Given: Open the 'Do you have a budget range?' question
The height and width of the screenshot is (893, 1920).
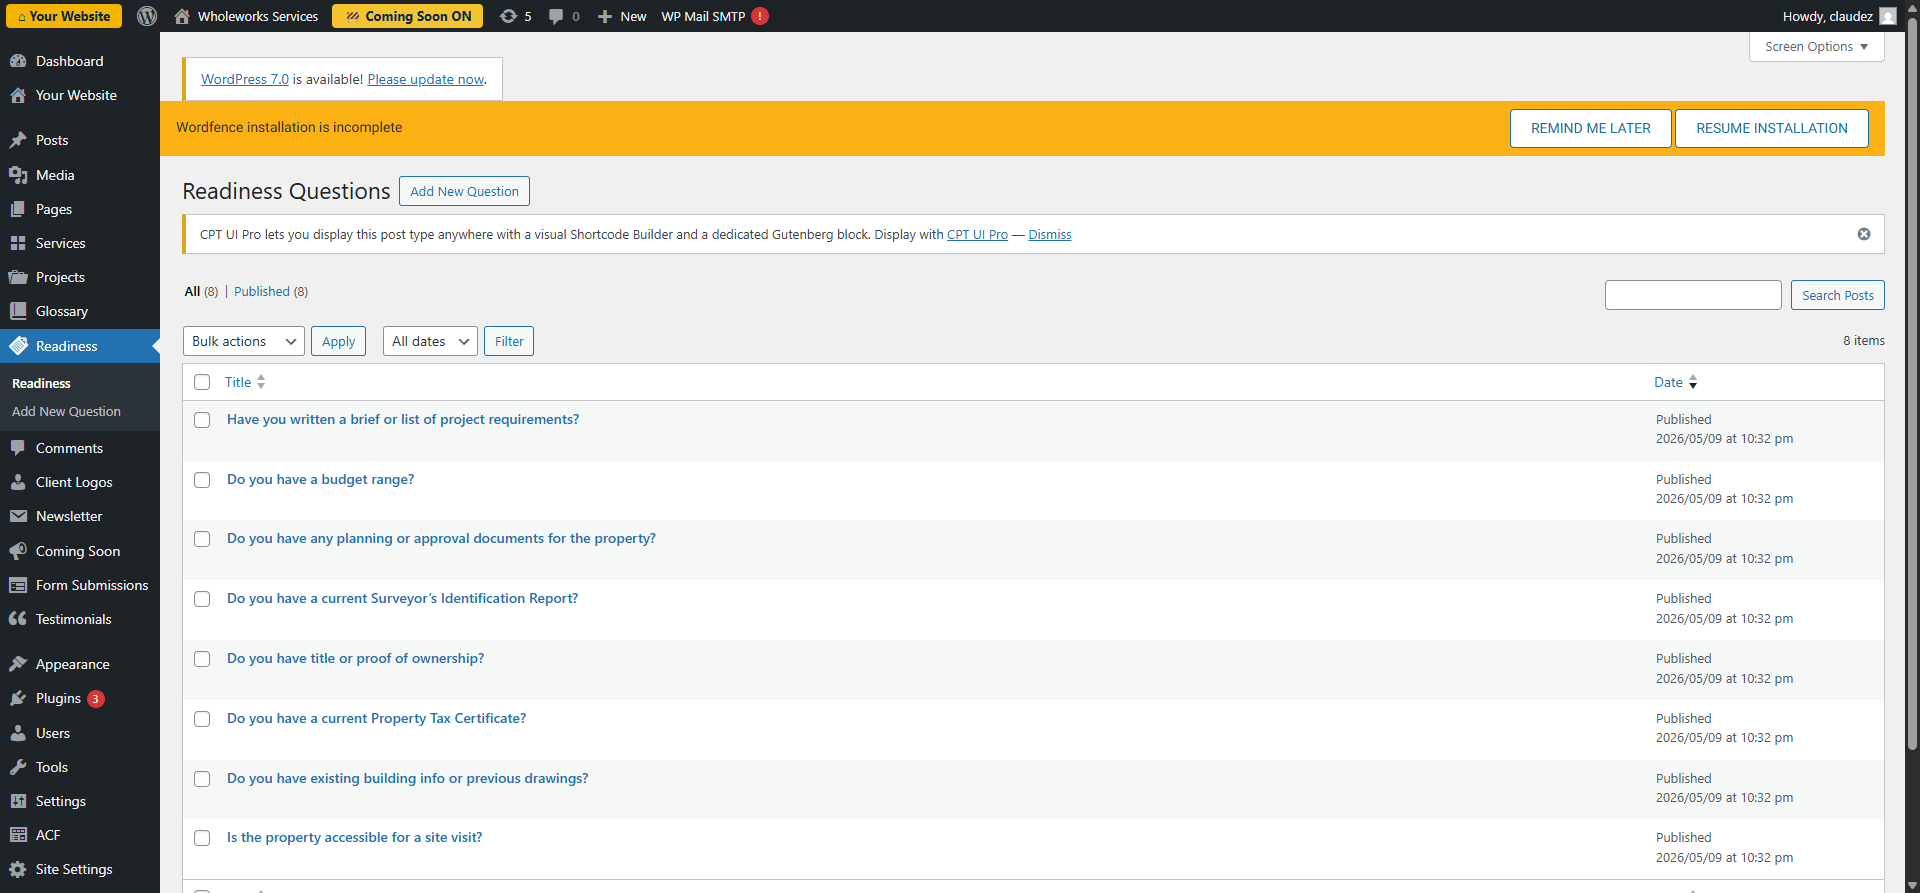Looking at the screenshot, I should [x=320, y=479].
